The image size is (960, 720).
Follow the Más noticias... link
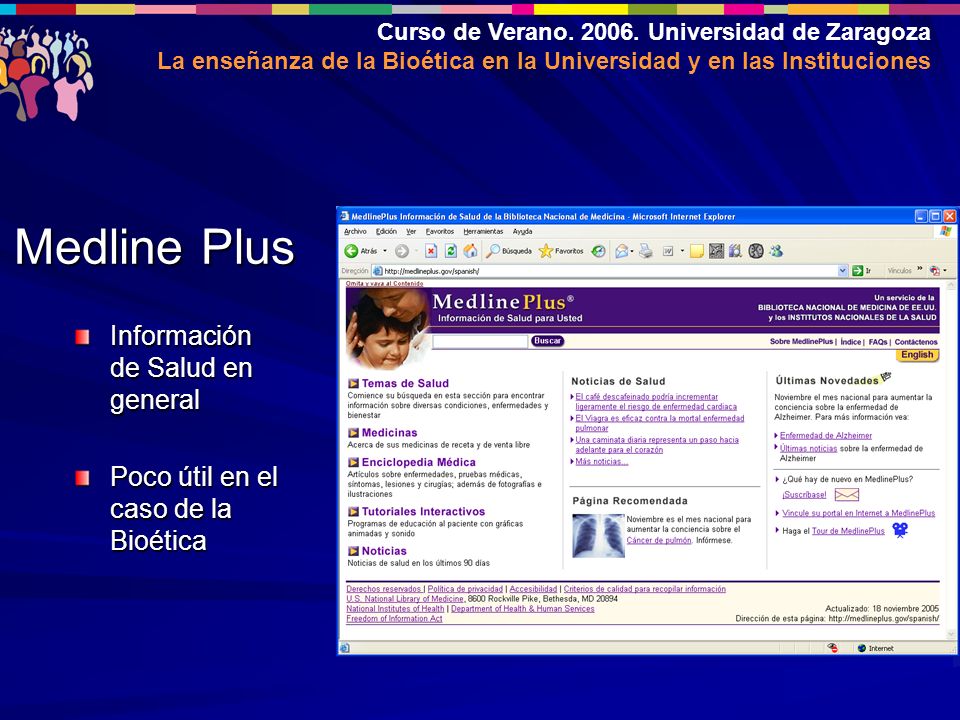(602, 462)
